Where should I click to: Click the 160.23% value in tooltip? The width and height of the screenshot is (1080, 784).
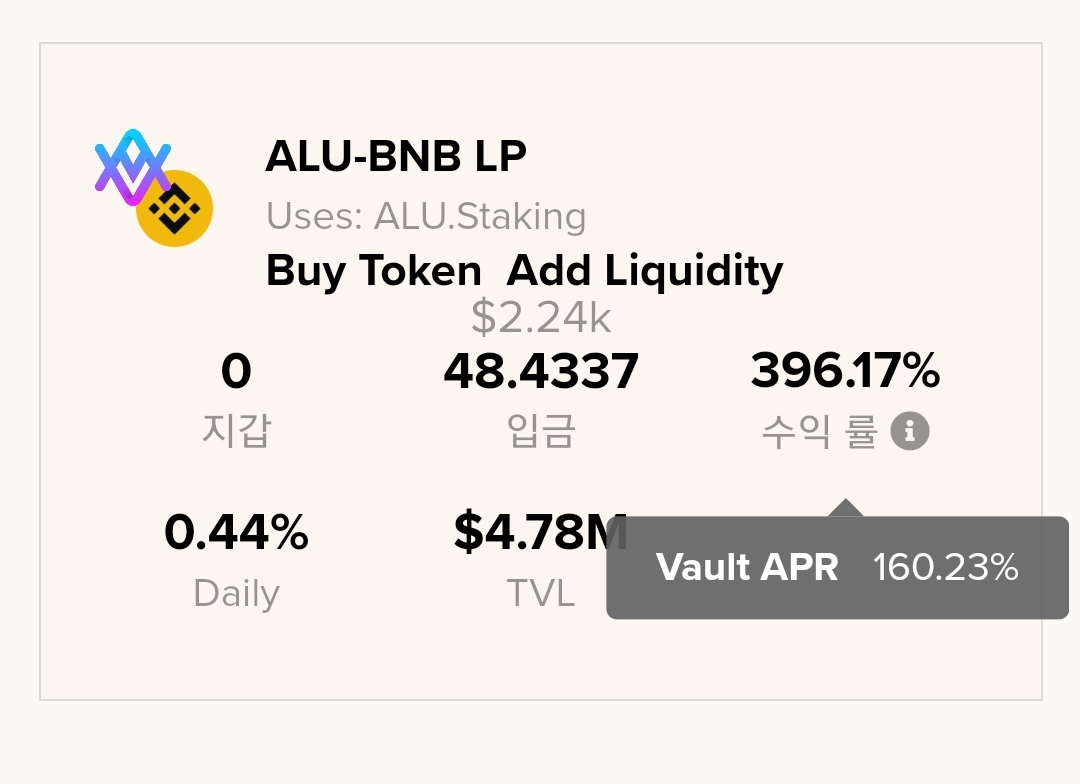click(x=945, y=567)
